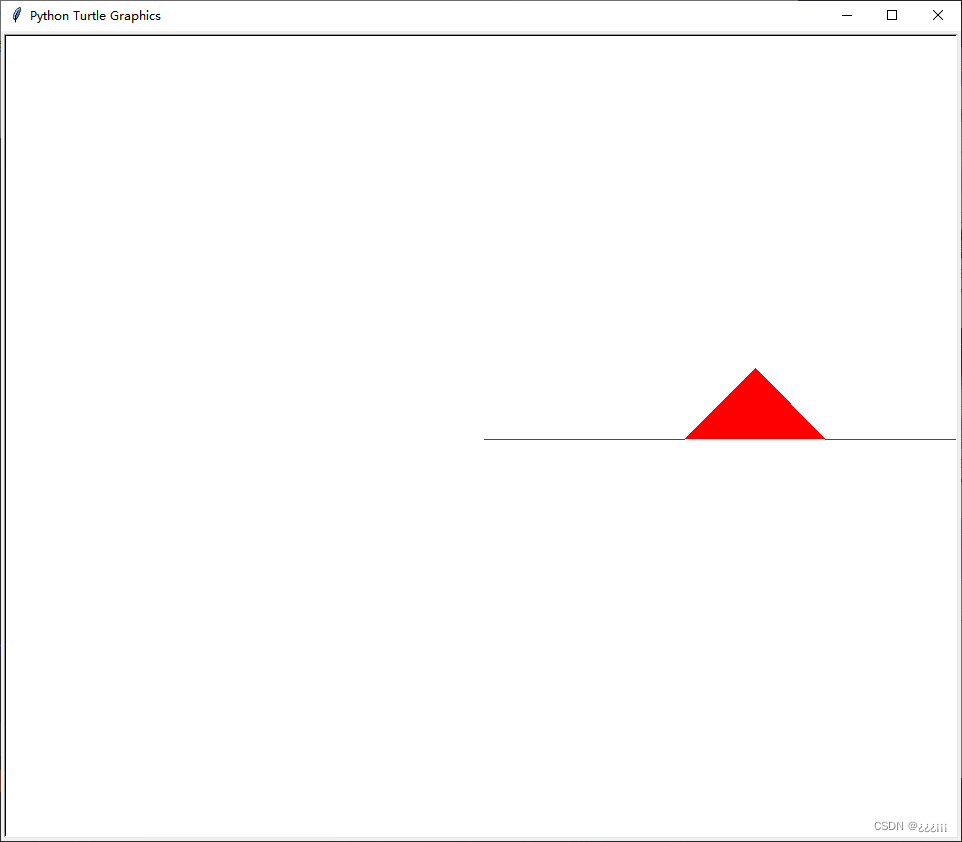Minimize the Python Turtle Graphics window
962x842 pixels.
(x=847, y=15)
